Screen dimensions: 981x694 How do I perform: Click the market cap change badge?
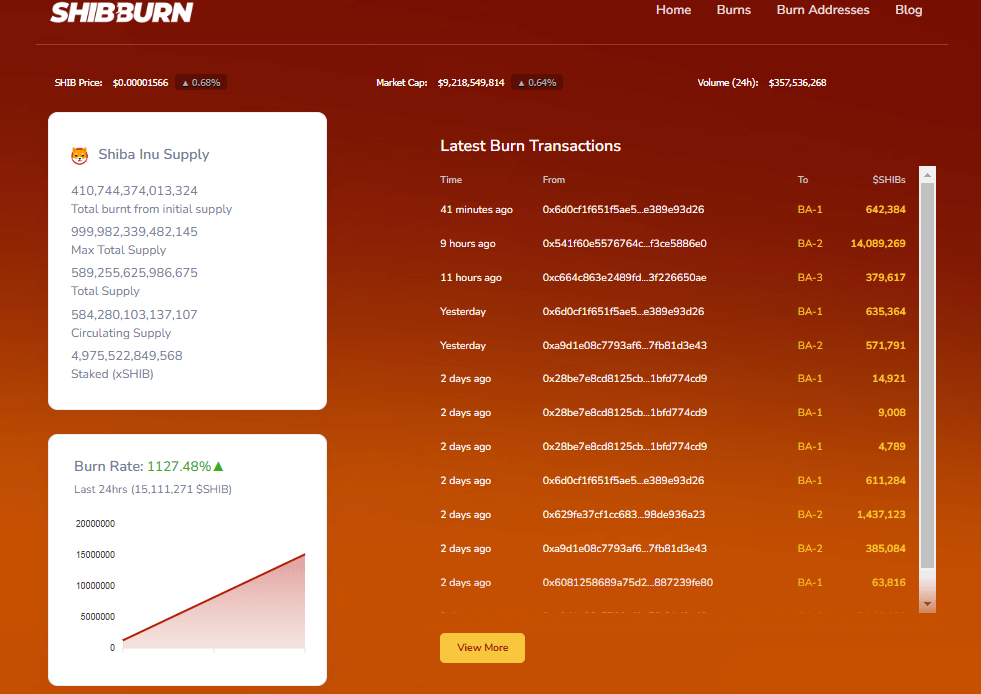click(537, 83)
